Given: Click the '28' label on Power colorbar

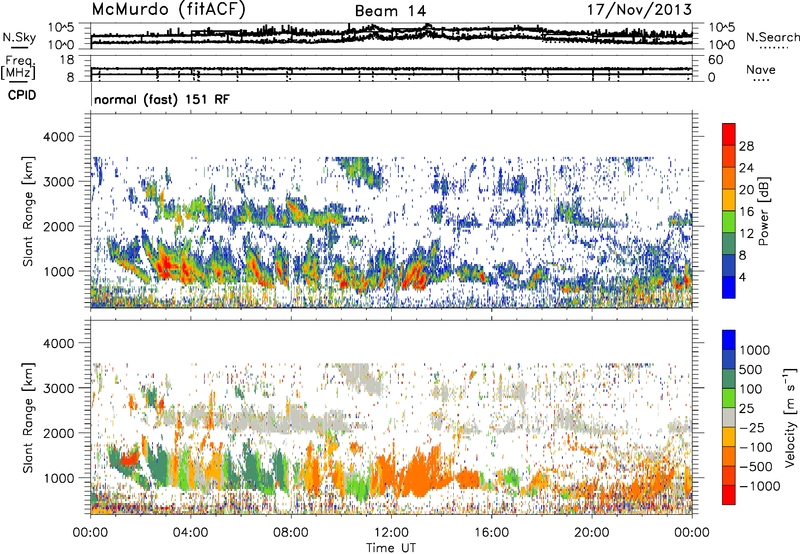Looking at the screenshot, I should [746, 146].
